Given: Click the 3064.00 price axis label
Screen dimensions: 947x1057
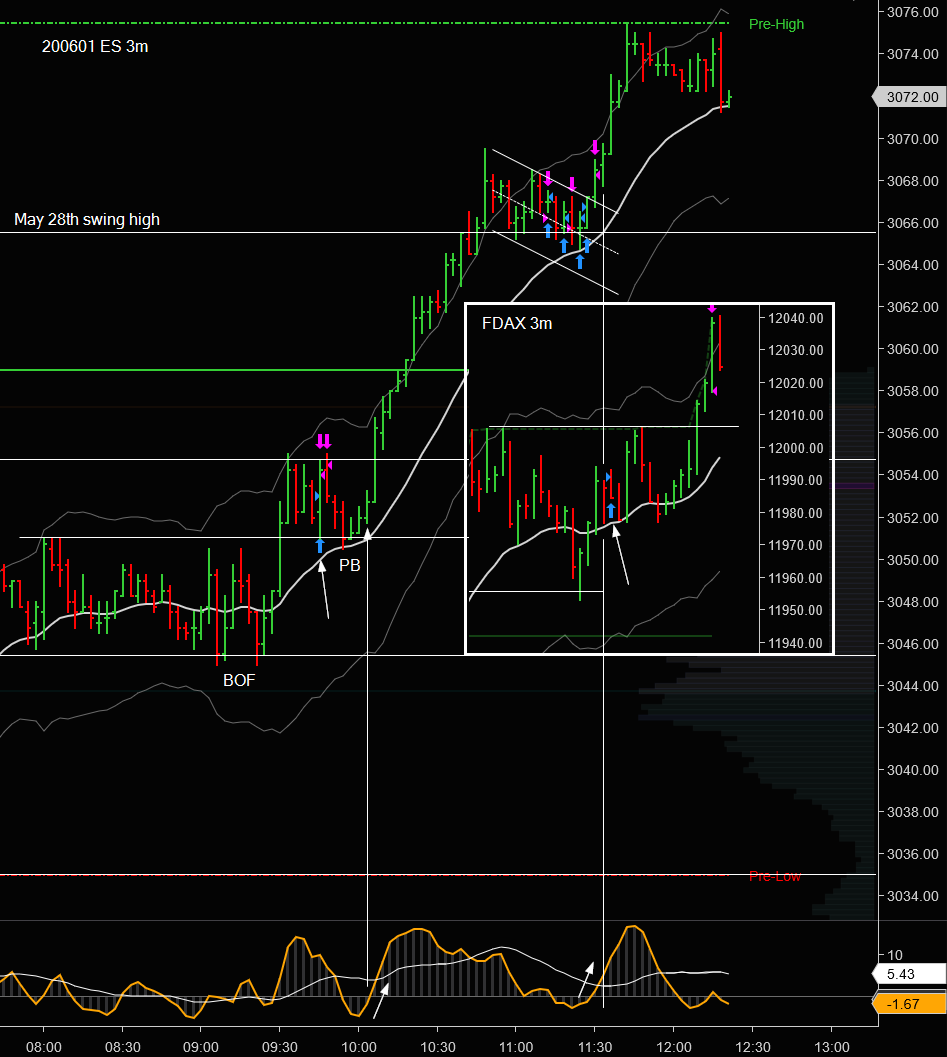Looking at the screenshot, I should 913,265.
